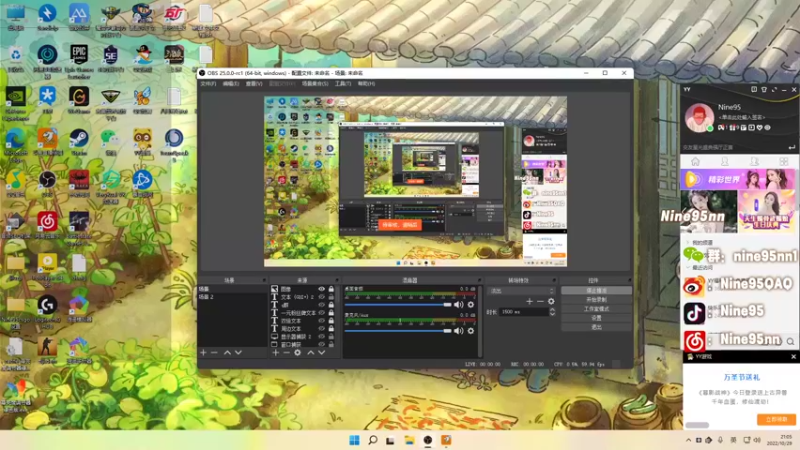Move the selected scene down
Image resolution: width=800 pixels, height=450 pixels.
(238, 353)
